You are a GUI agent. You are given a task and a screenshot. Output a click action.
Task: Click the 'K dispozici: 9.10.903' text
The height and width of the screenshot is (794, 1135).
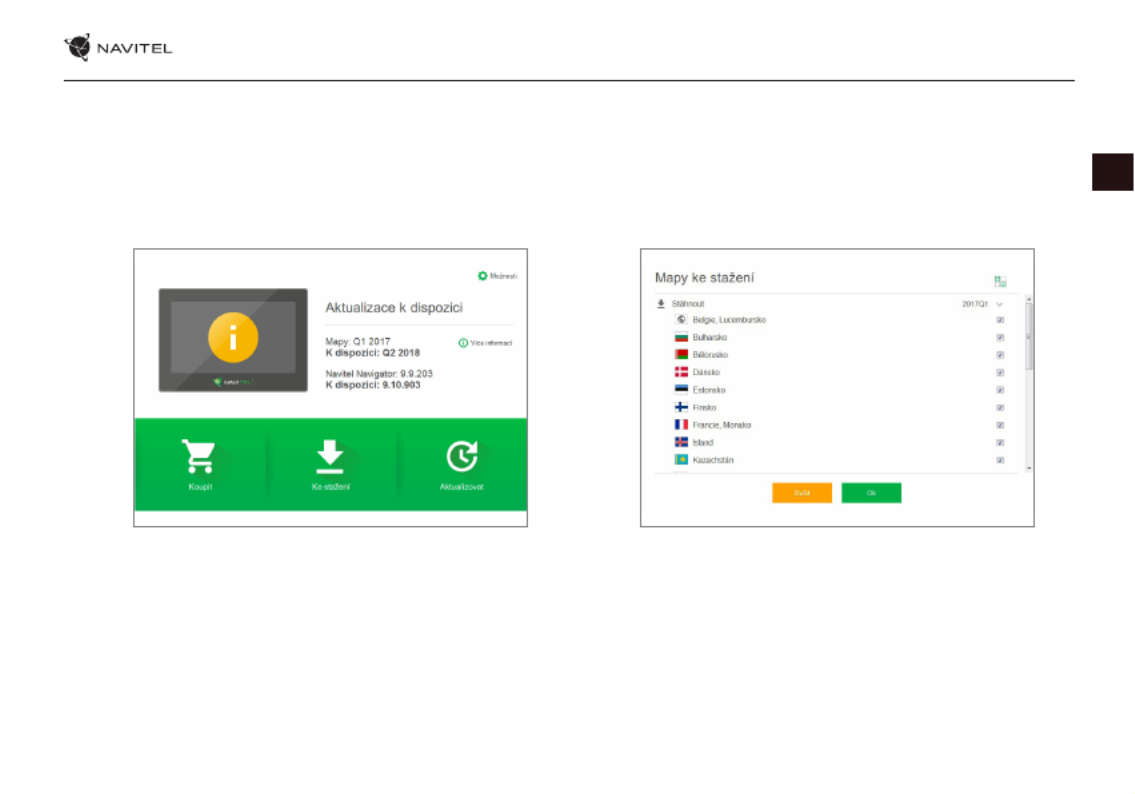pos(373,385)
